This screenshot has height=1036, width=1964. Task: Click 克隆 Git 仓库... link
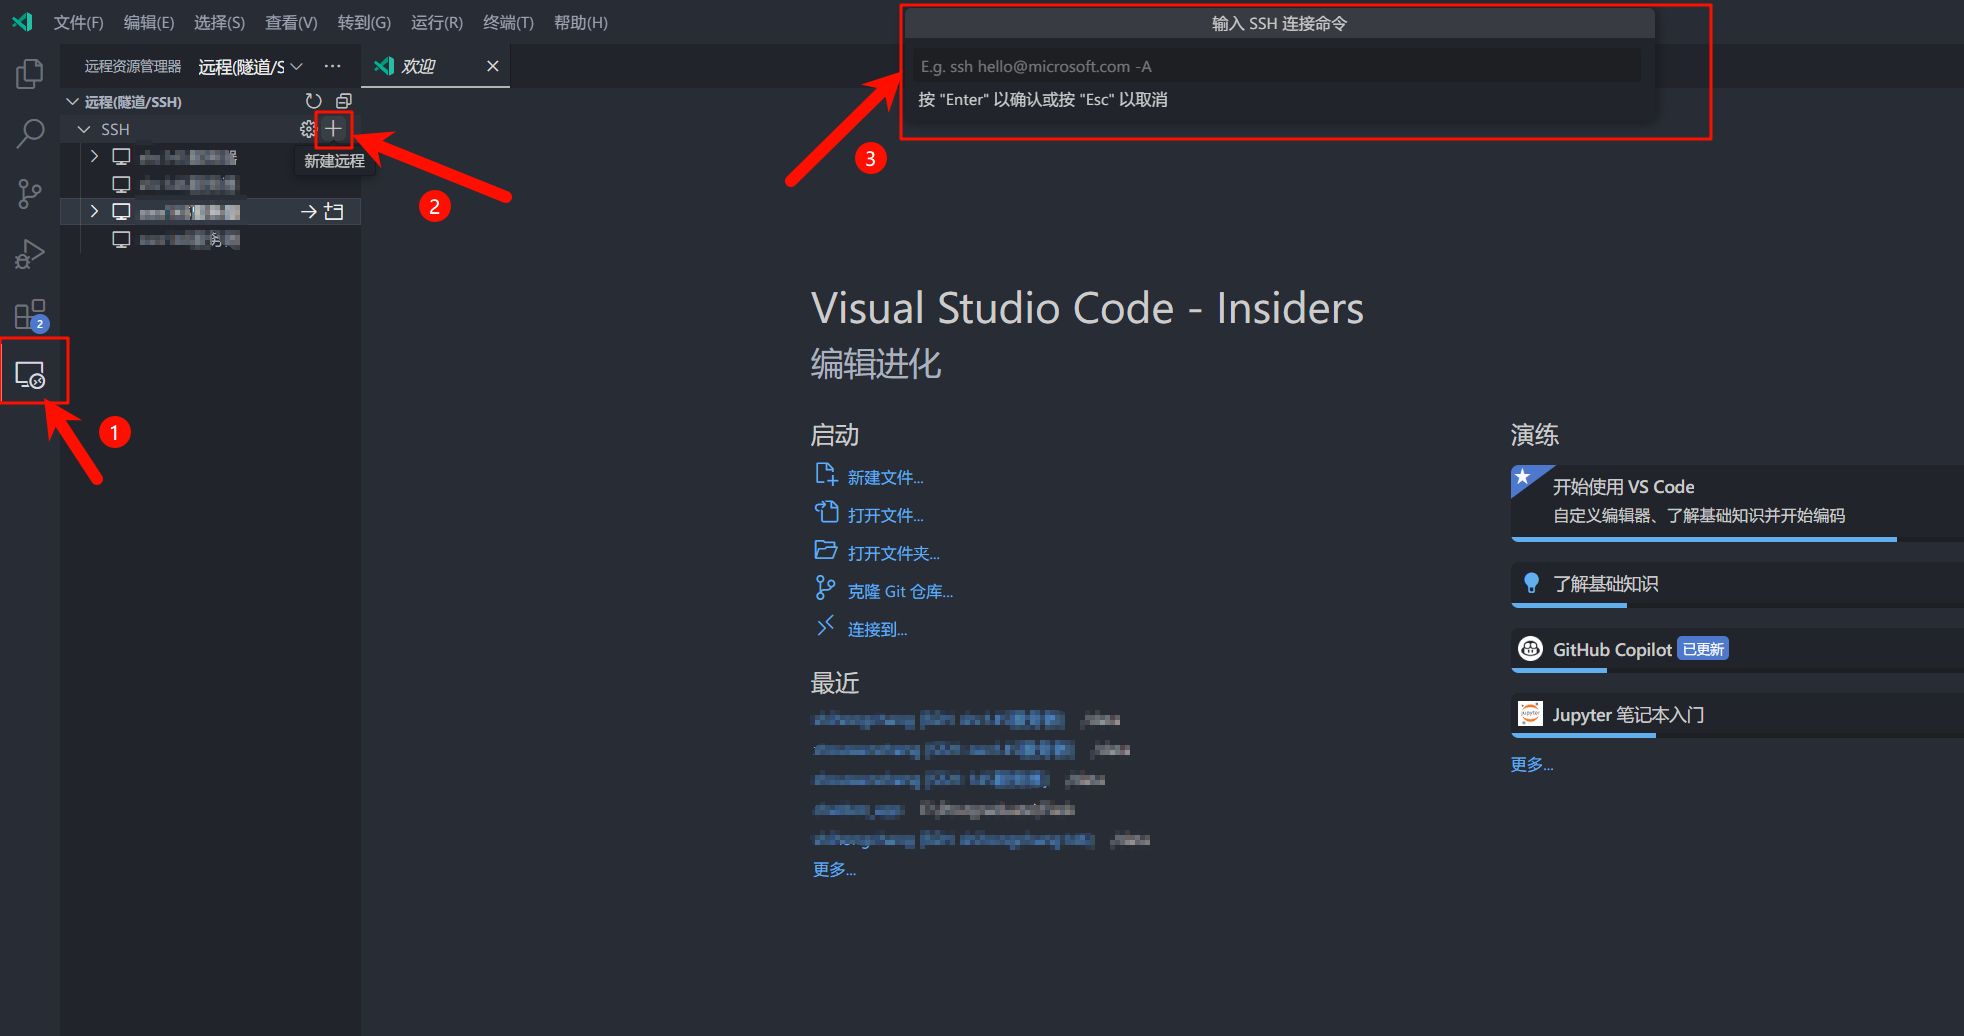click(901, 592)
